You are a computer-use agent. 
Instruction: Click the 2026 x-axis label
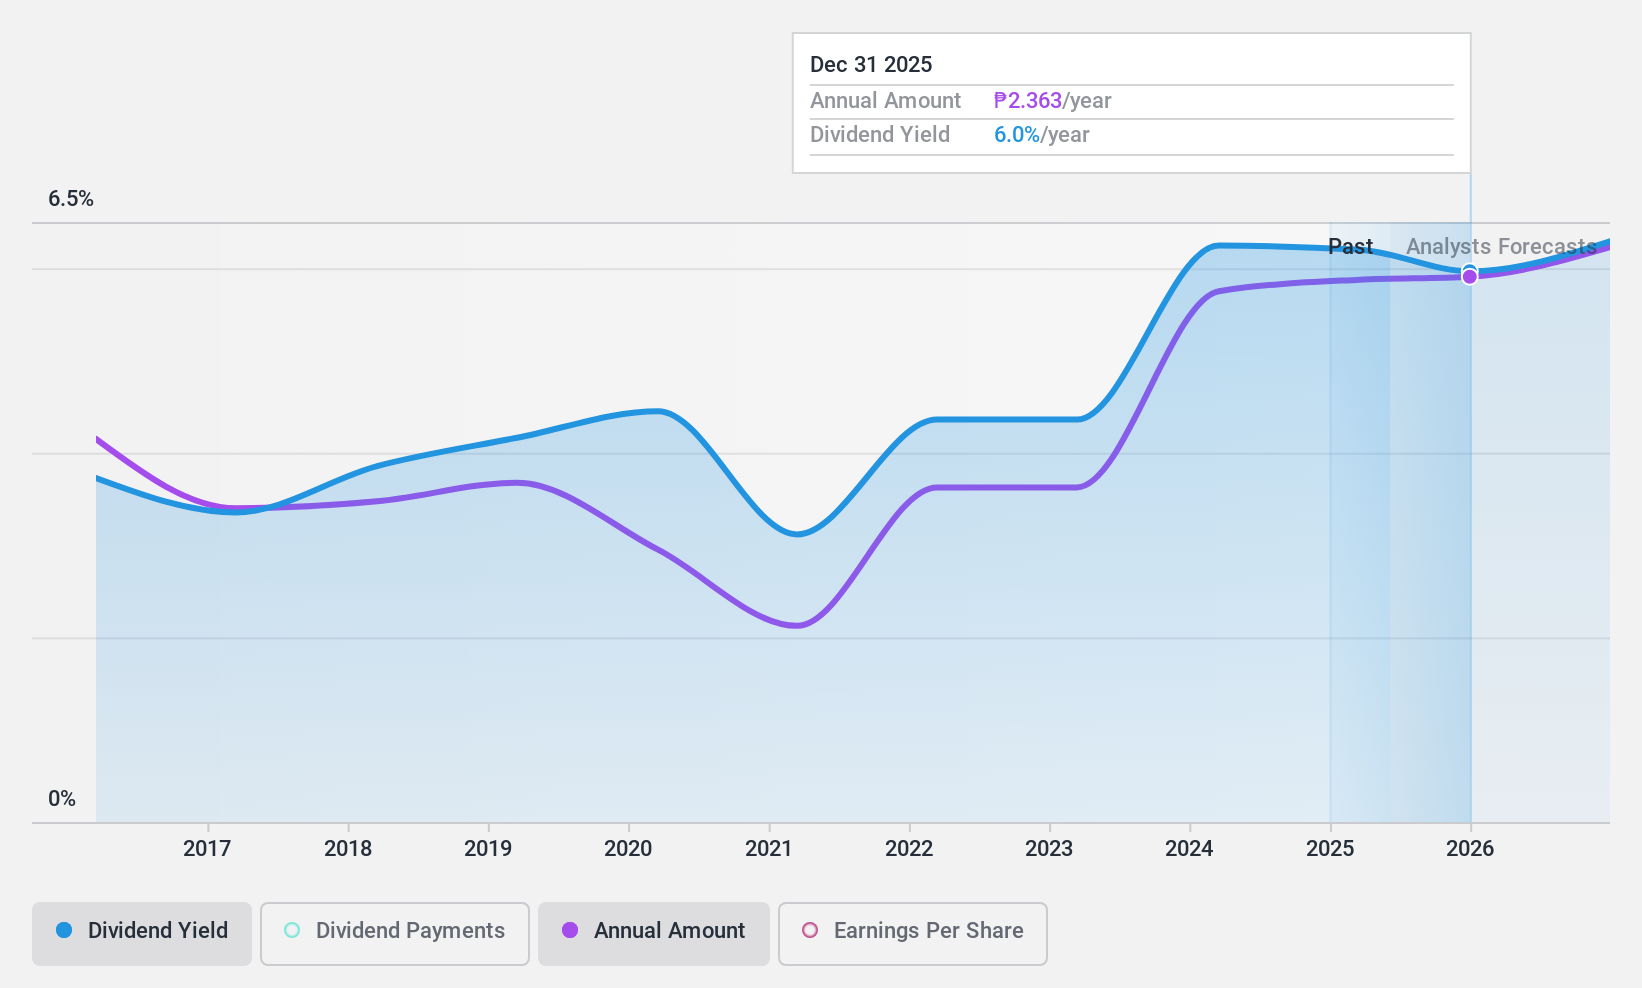pos(1470,849)
